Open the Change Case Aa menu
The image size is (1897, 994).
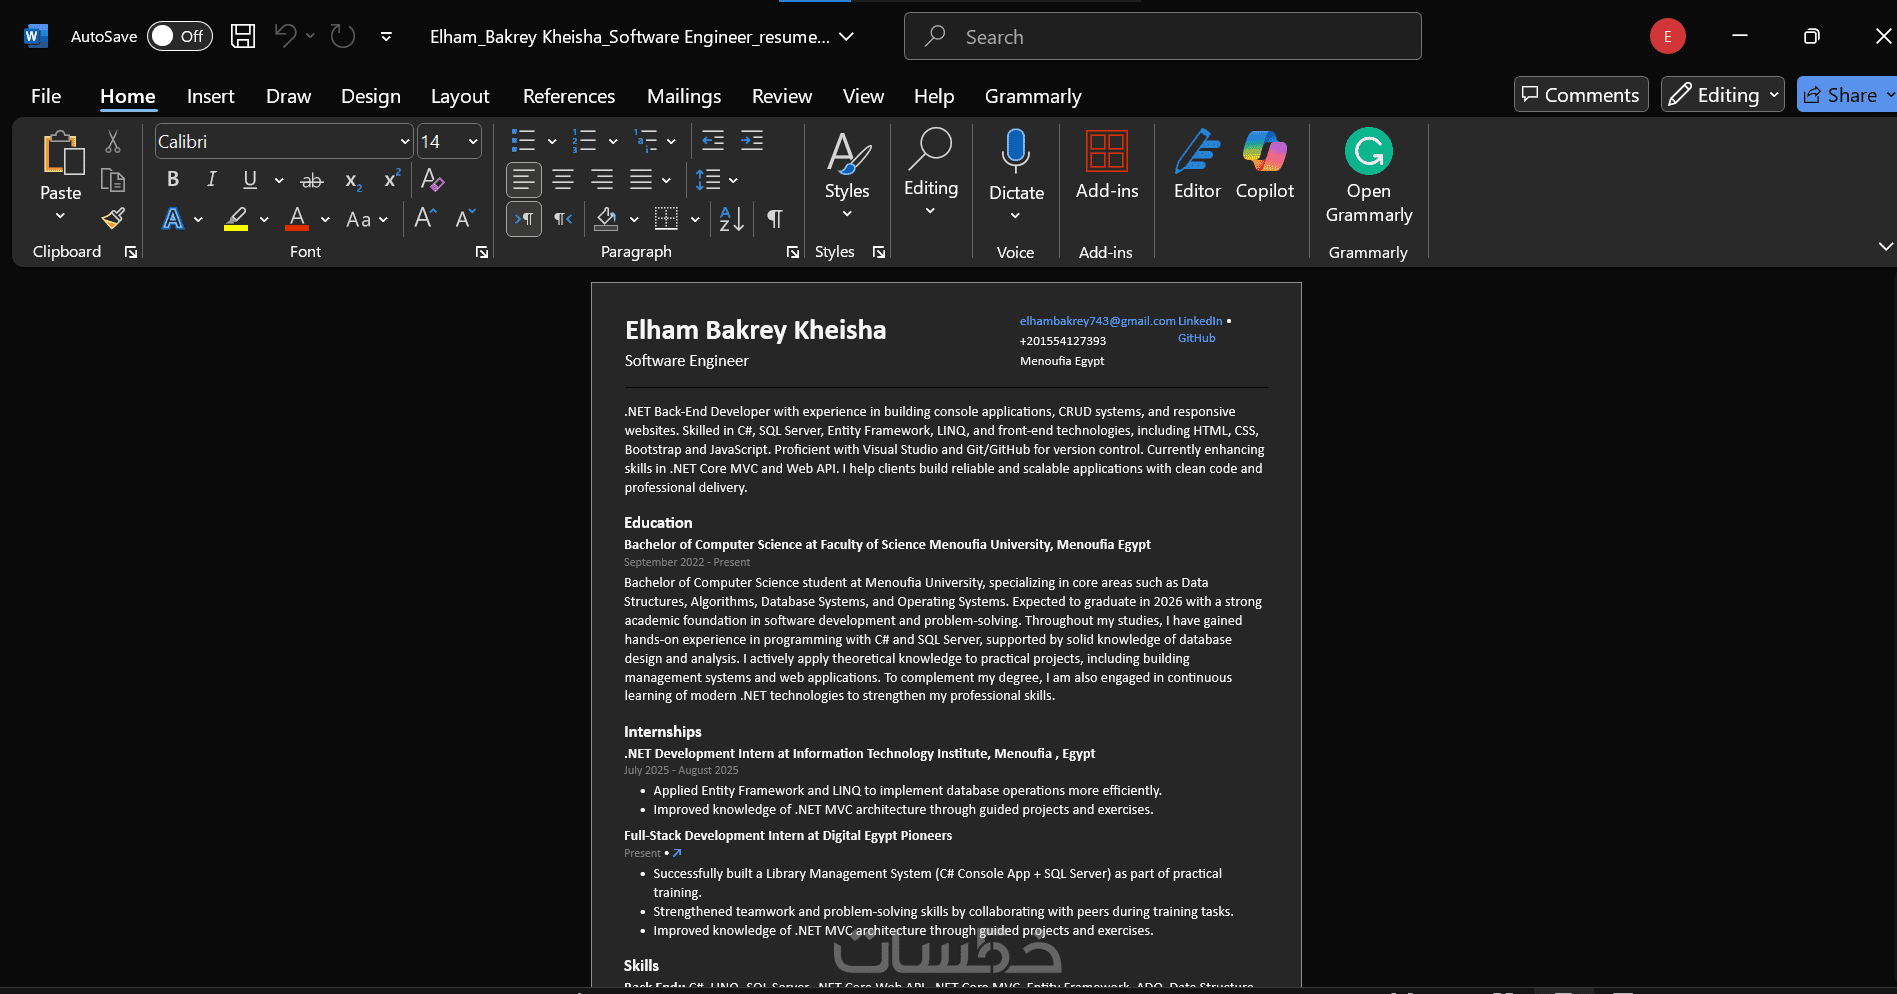[x=366, y=219]
